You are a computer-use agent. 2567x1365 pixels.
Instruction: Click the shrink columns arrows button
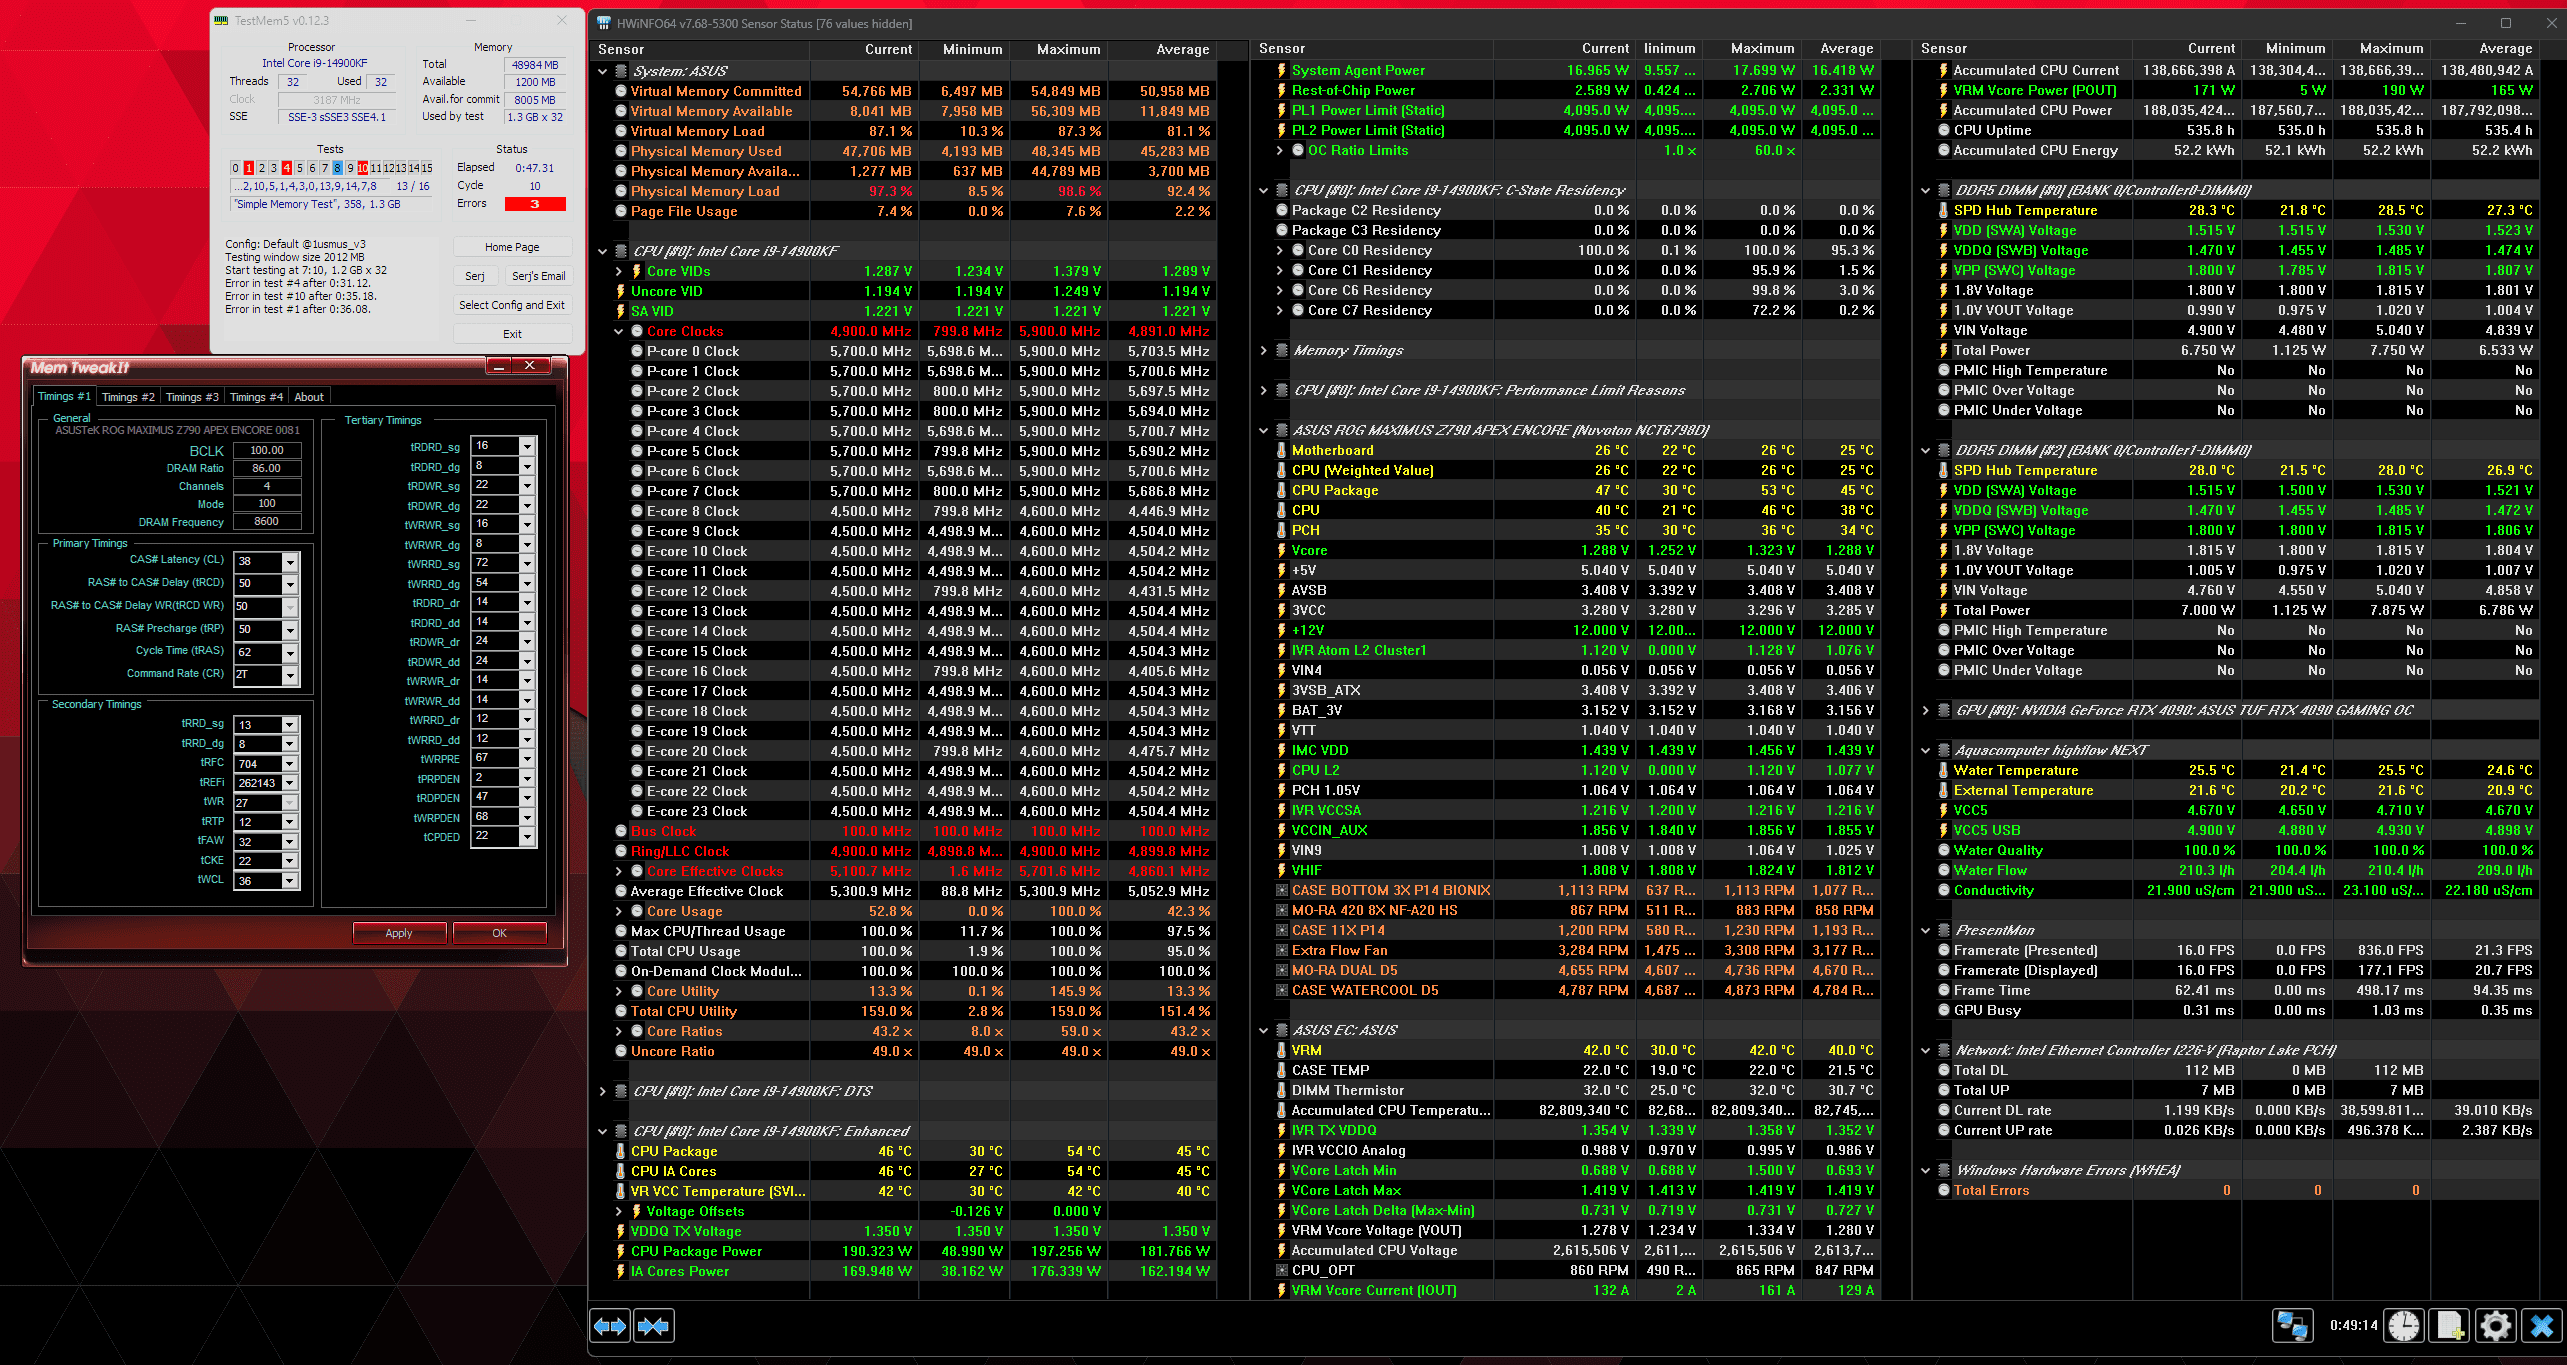654,1326
